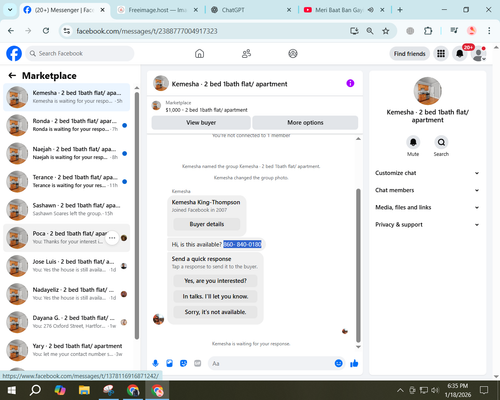Open a new browser tab

click(x=400, y=10)
